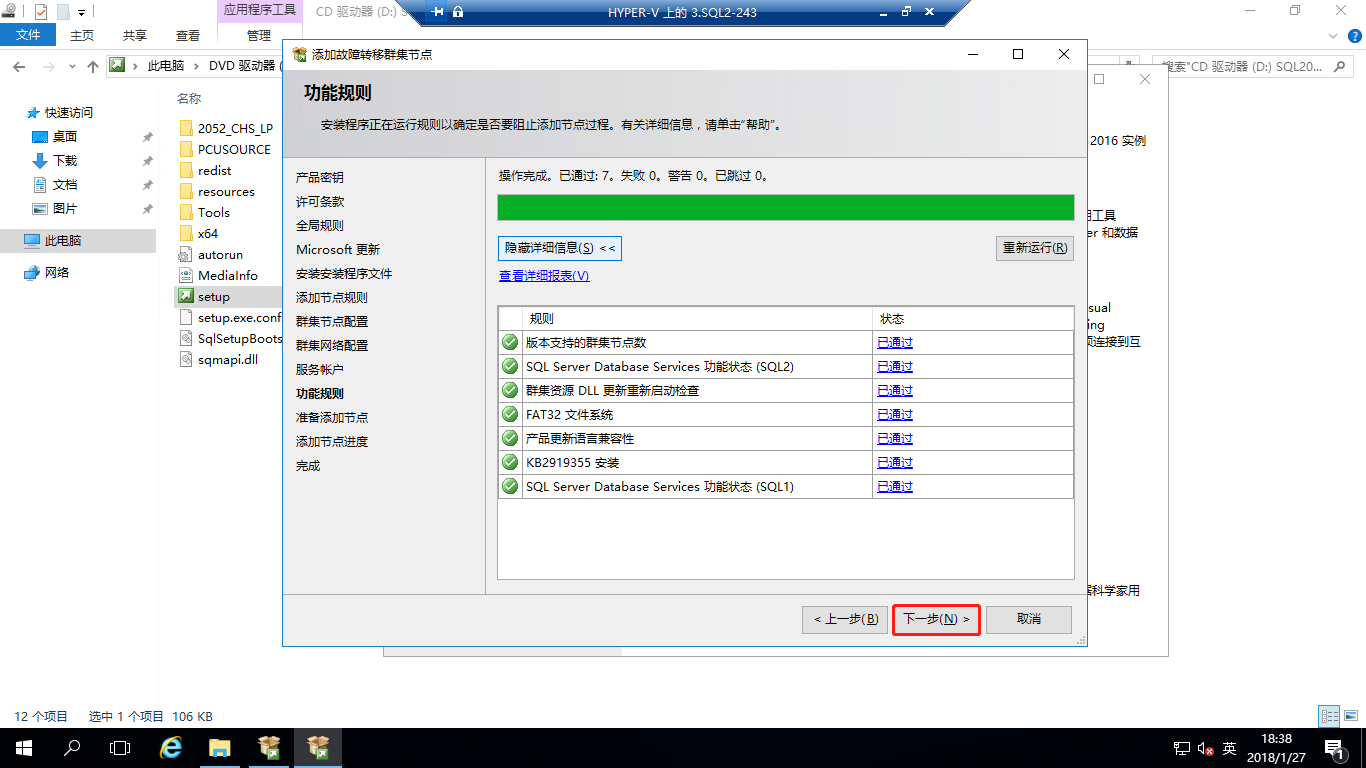The height and width of the screenshot is (768, 1366).
Task: Open 已通过 status for 群集资源 DLL 更新重新启动检查
Action: pyautogui.click(x=895, y=391)
